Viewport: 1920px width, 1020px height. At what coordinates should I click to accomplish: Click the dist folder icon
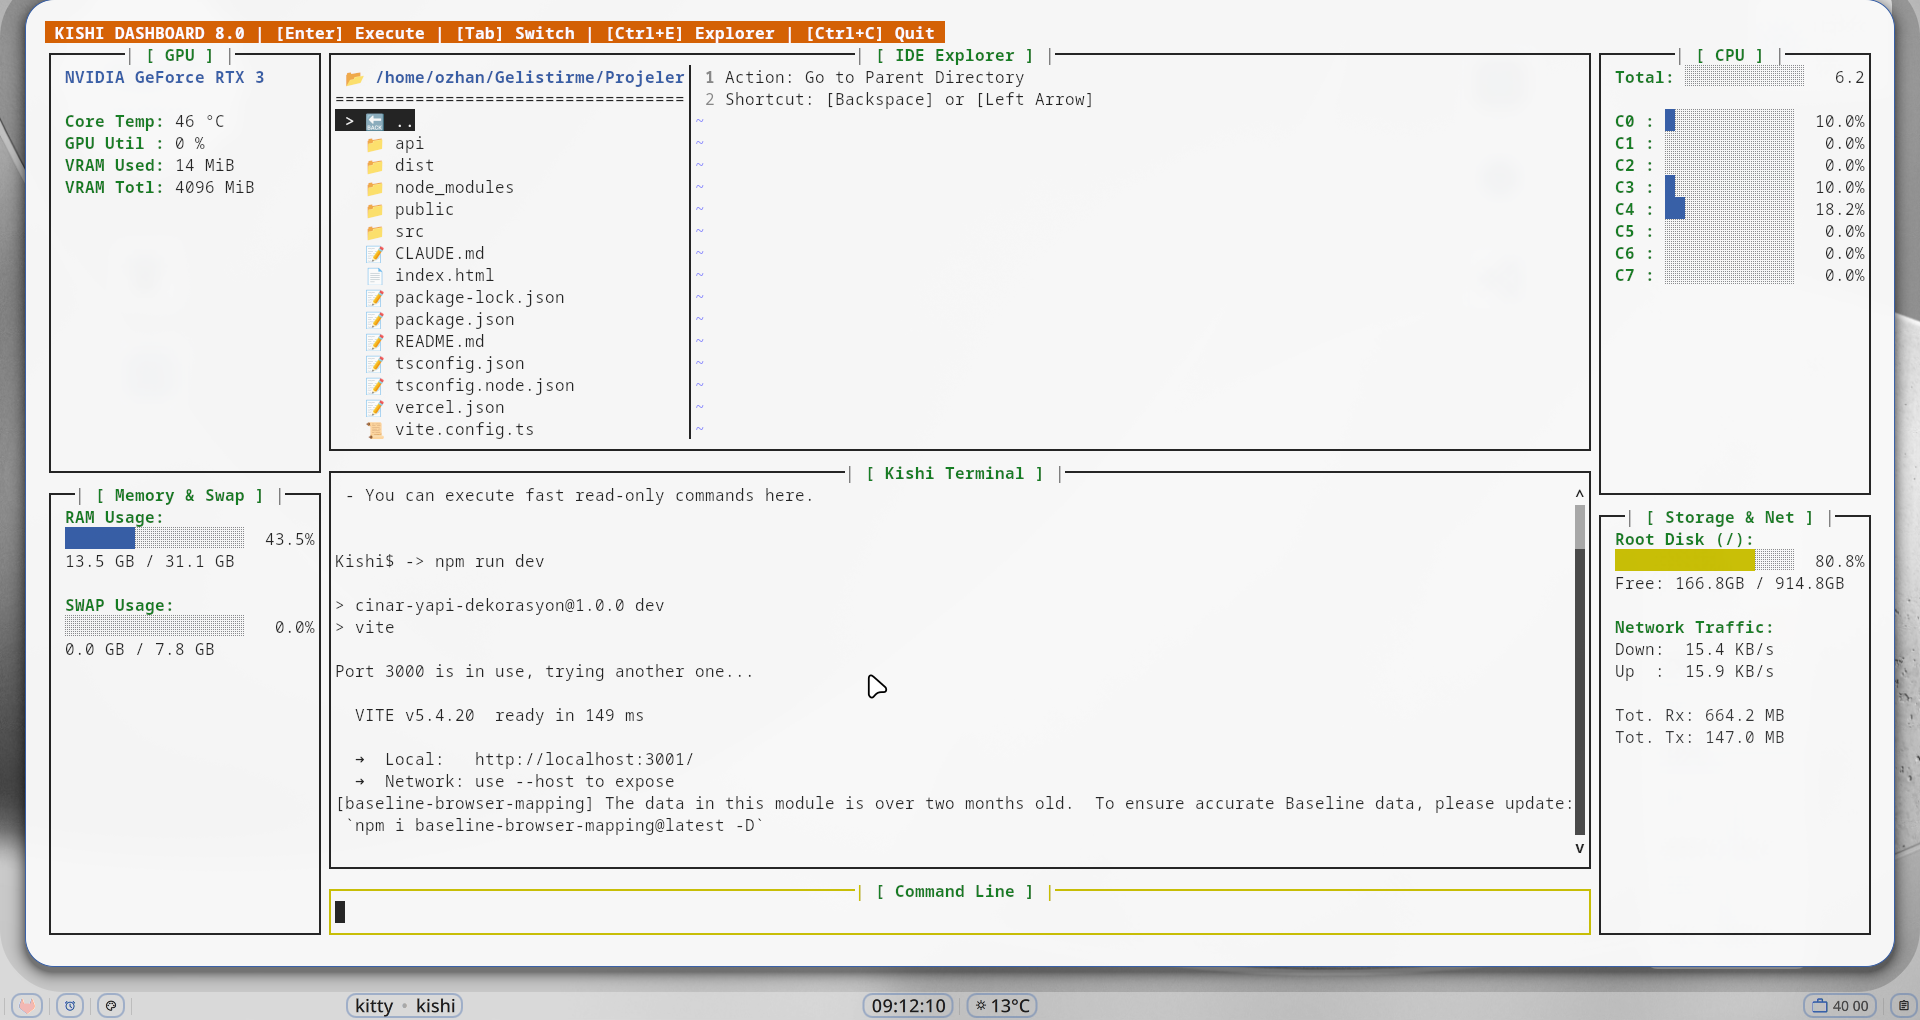(375, 166)
